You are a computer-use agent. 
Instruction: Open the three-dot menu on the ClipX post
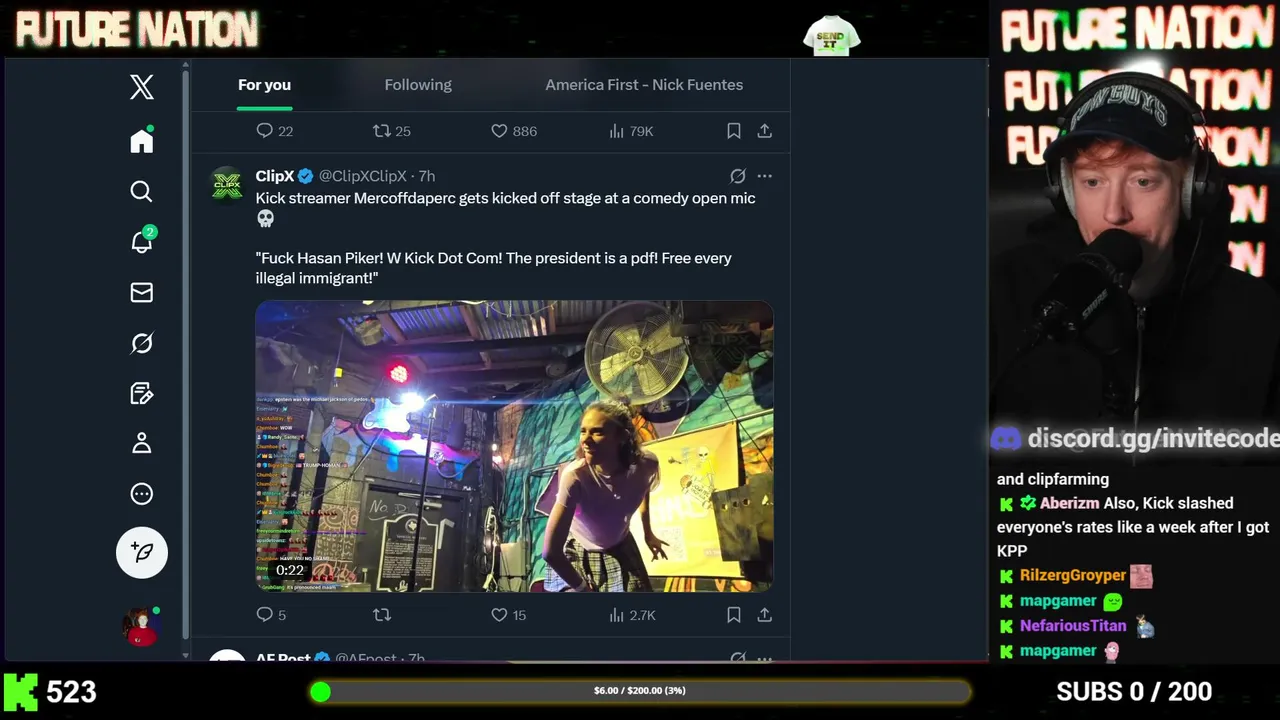[x=765, y=176]
